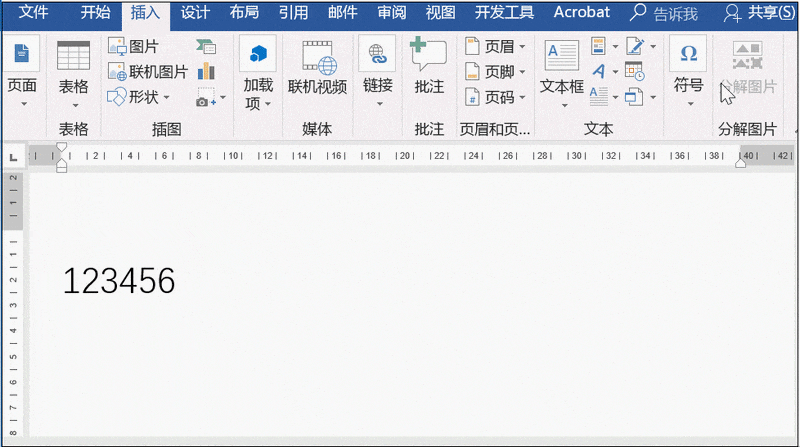
Task: Click the vertical ruler on the left
Action: click(x=14, y=305)
